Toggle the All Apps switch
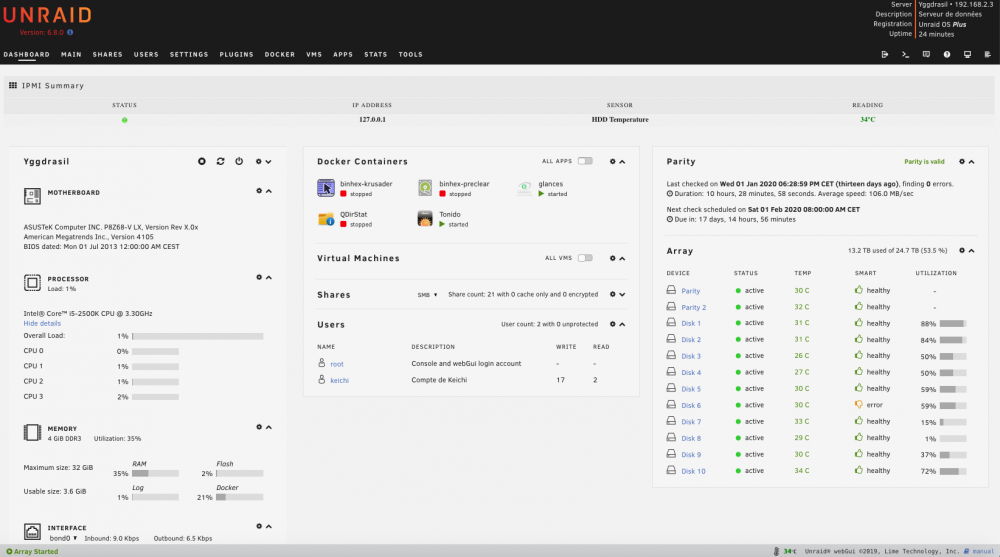 tap(585, 161)
